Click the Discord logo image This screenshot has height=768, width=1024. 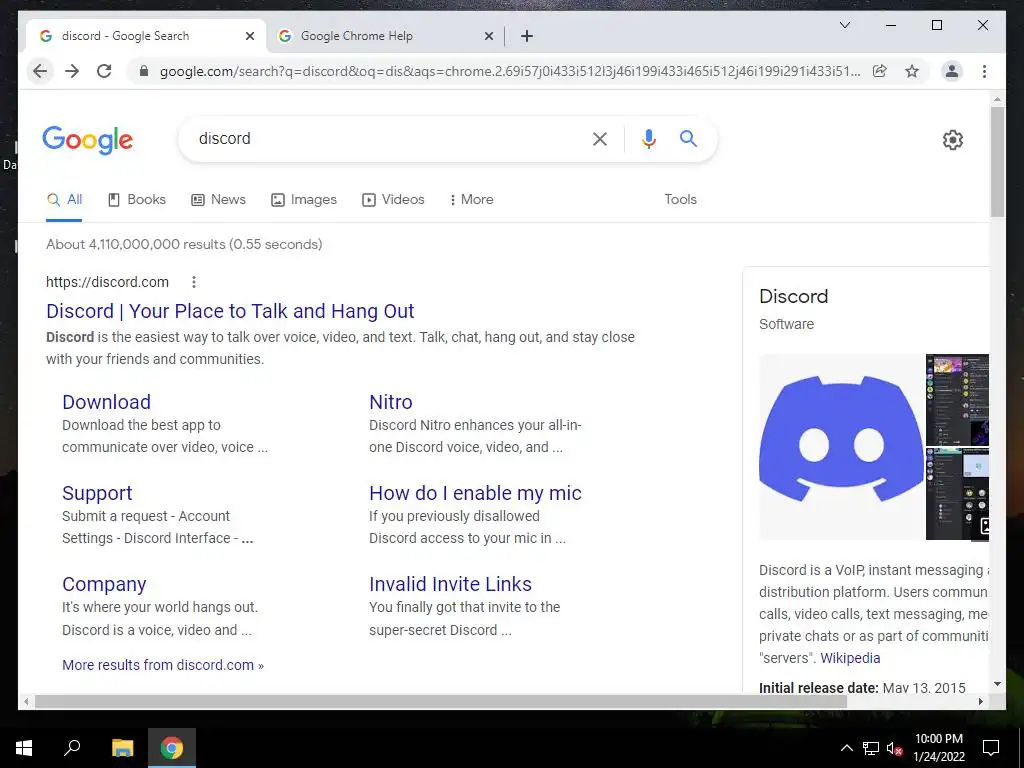pos(841,447)
